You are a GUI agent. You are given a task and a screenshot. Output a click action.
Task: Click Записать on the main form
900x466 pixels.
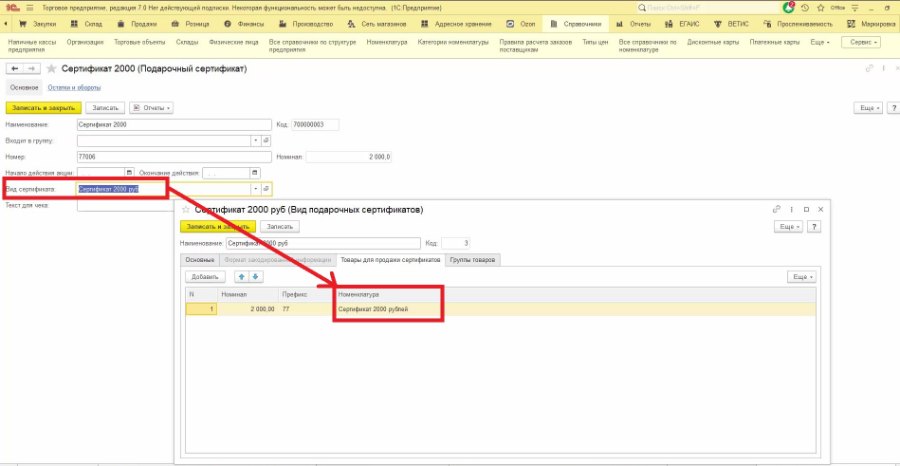[x=105, y=108]
